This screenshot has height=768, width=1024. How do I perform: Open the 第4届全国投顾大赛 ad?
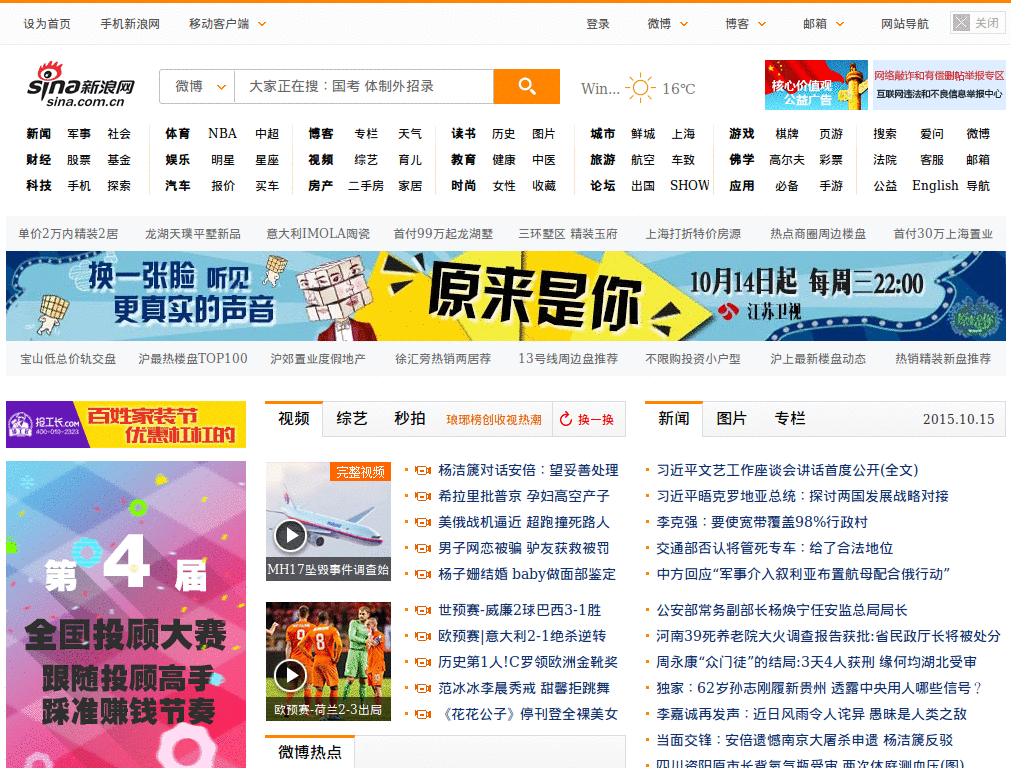126,615
